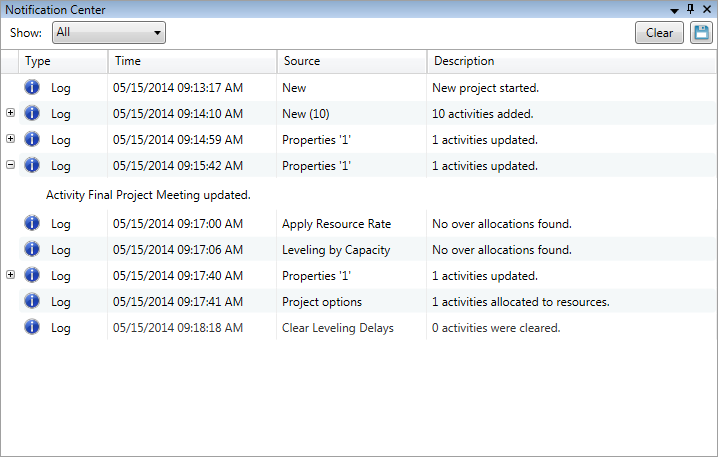This screenshot has width=718, height=457.
Task: Click the Type column header
Action: click(62, 62)
